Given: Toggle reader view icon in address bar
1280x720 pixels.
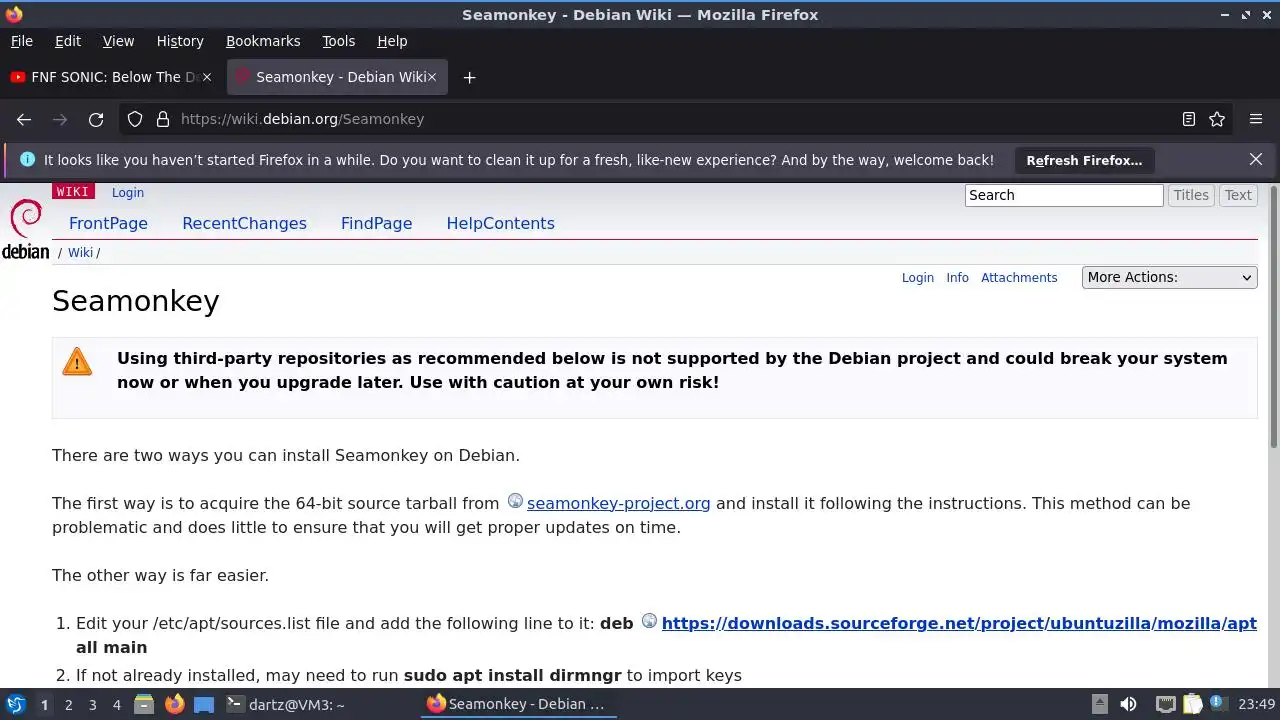Looking at the screenshot, I should (x=1189, y=119).
